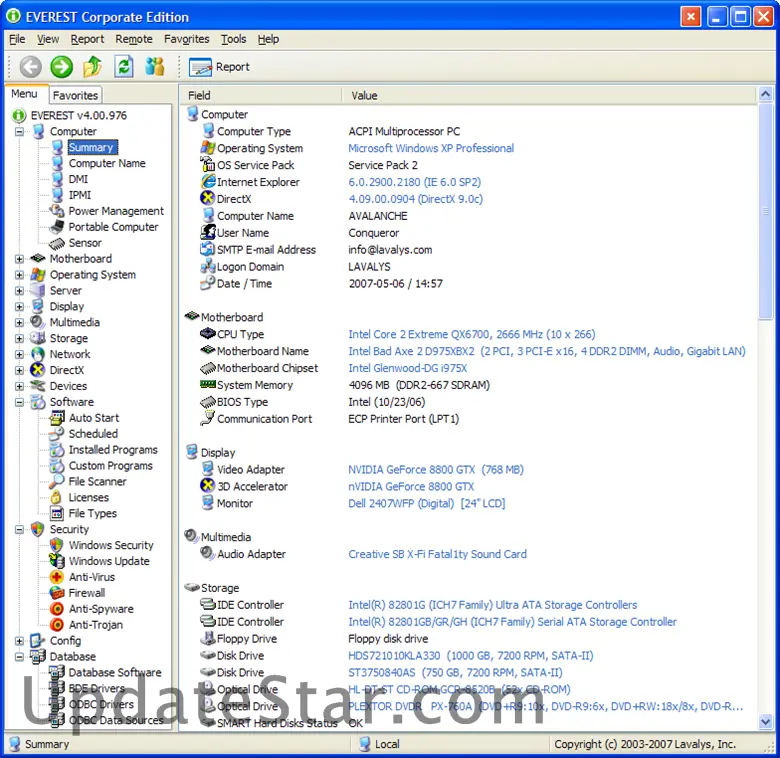Expand the Storage tree node

[19, 339]
